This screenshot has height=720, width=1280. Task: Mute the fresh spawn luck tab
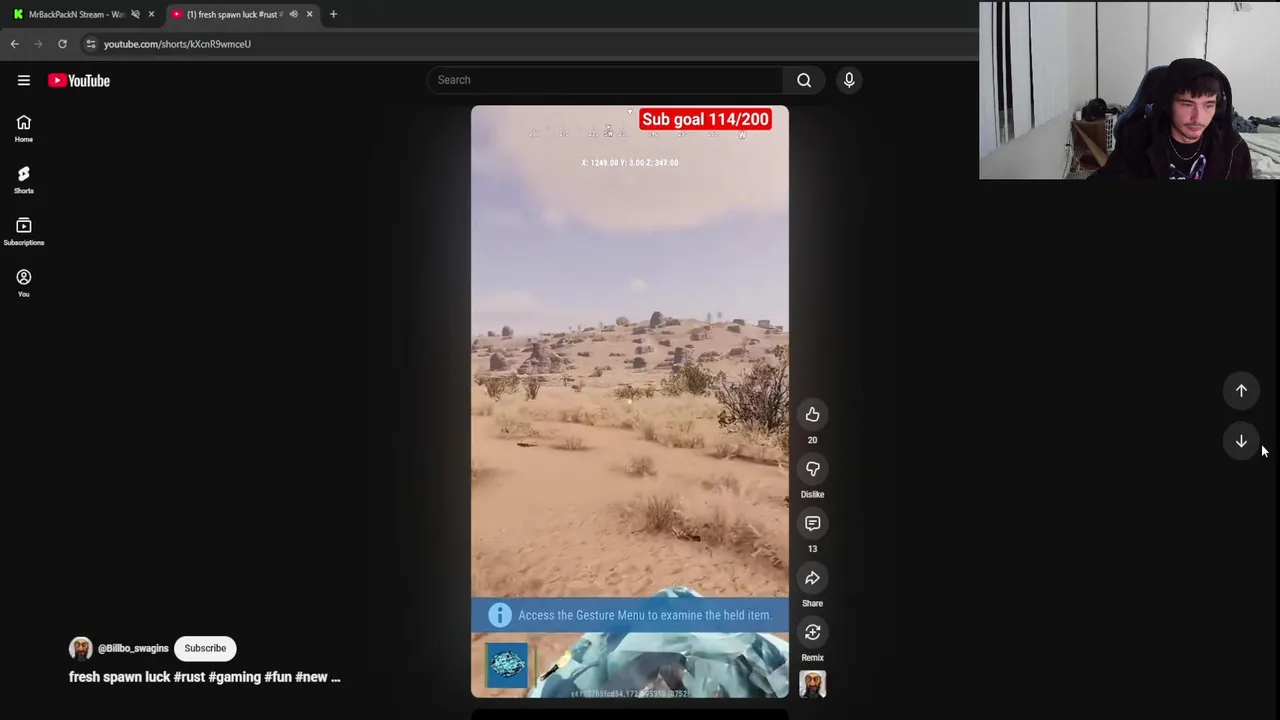[x=293, y=14]
